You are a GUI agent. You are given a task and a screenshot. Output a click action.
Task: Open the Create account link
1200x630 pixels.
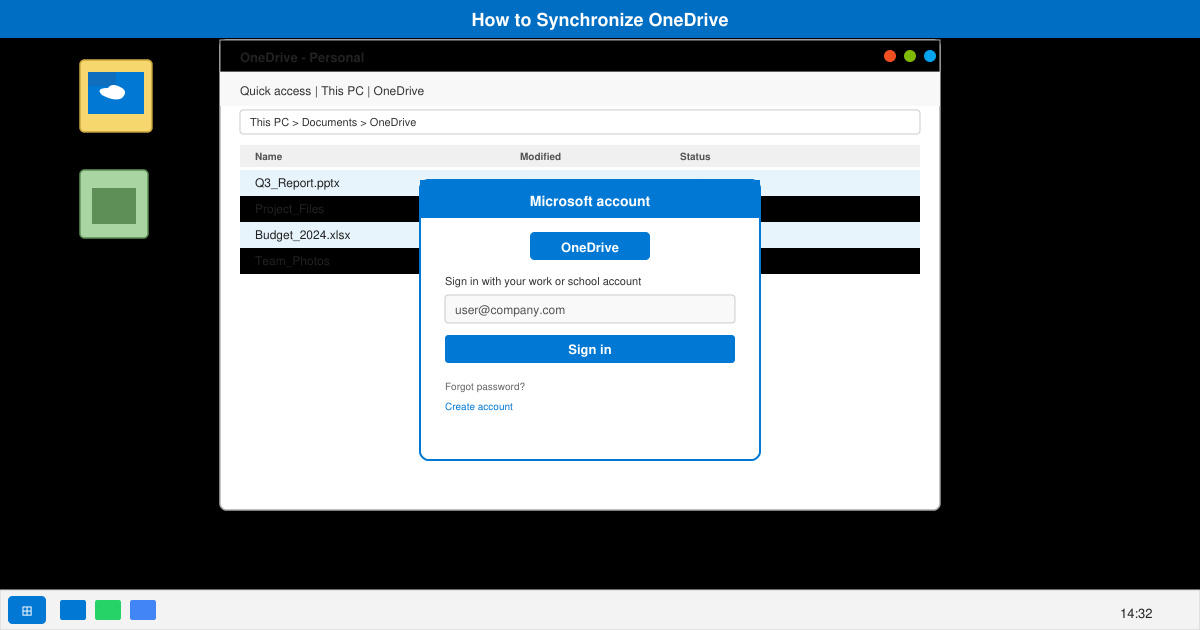click(x=479, y=407)
